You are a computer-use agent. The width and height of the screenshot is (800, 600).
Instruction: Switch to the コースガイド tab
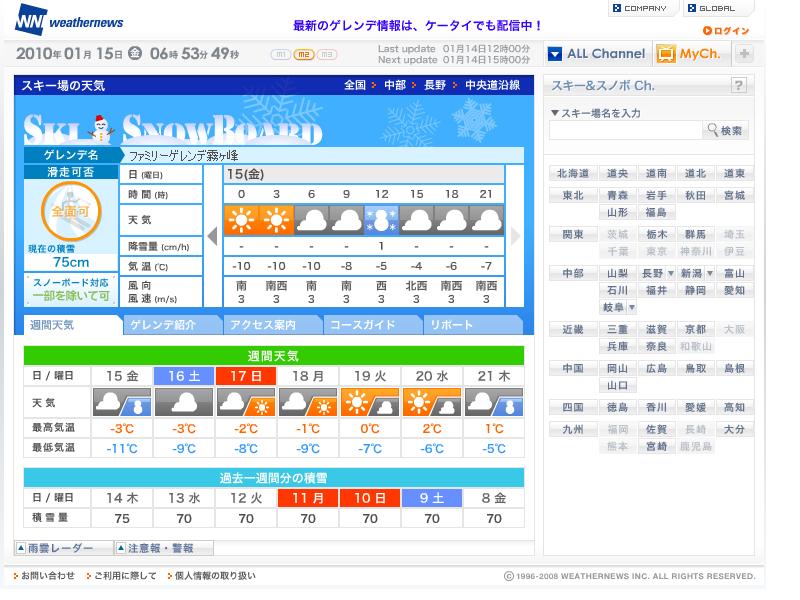tap(372, 325)
